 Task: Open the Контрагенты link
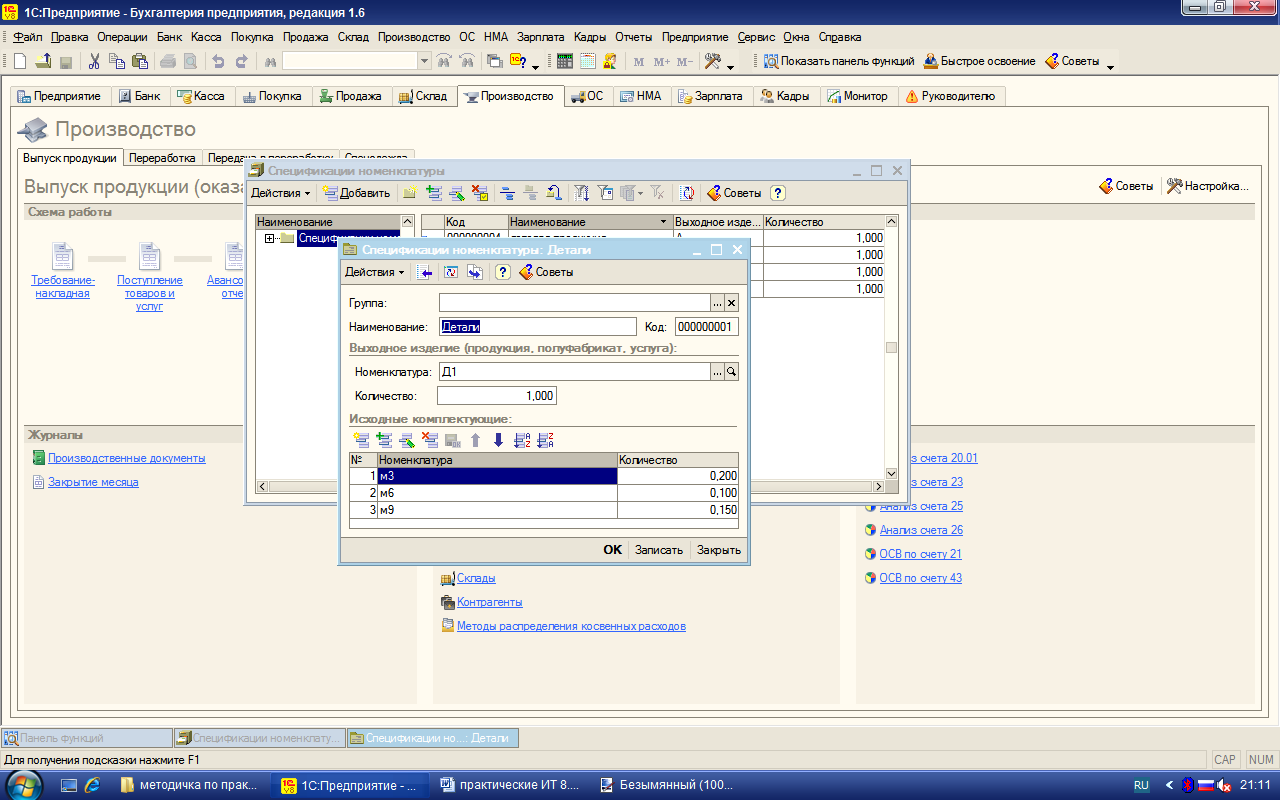click(x=489, y=602)
